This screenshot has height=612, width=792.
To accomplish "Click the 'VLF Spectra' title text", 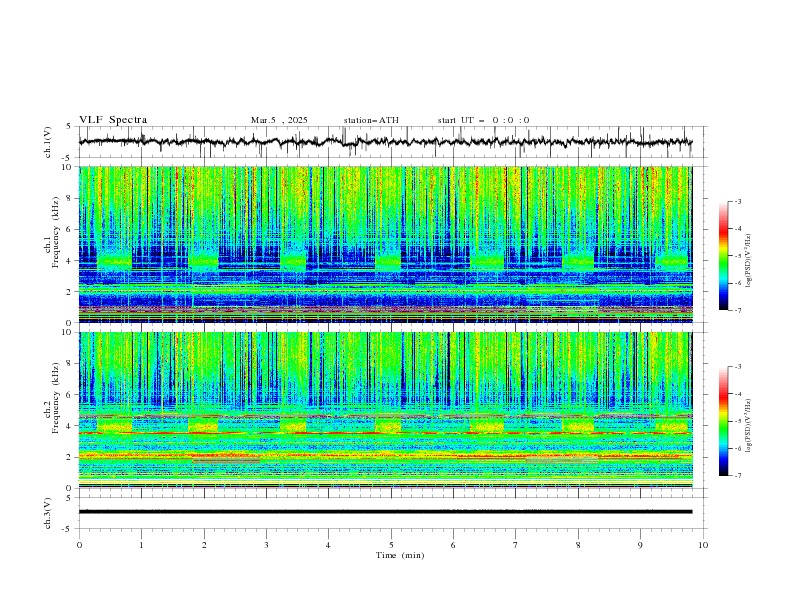I will click(113, 120).
